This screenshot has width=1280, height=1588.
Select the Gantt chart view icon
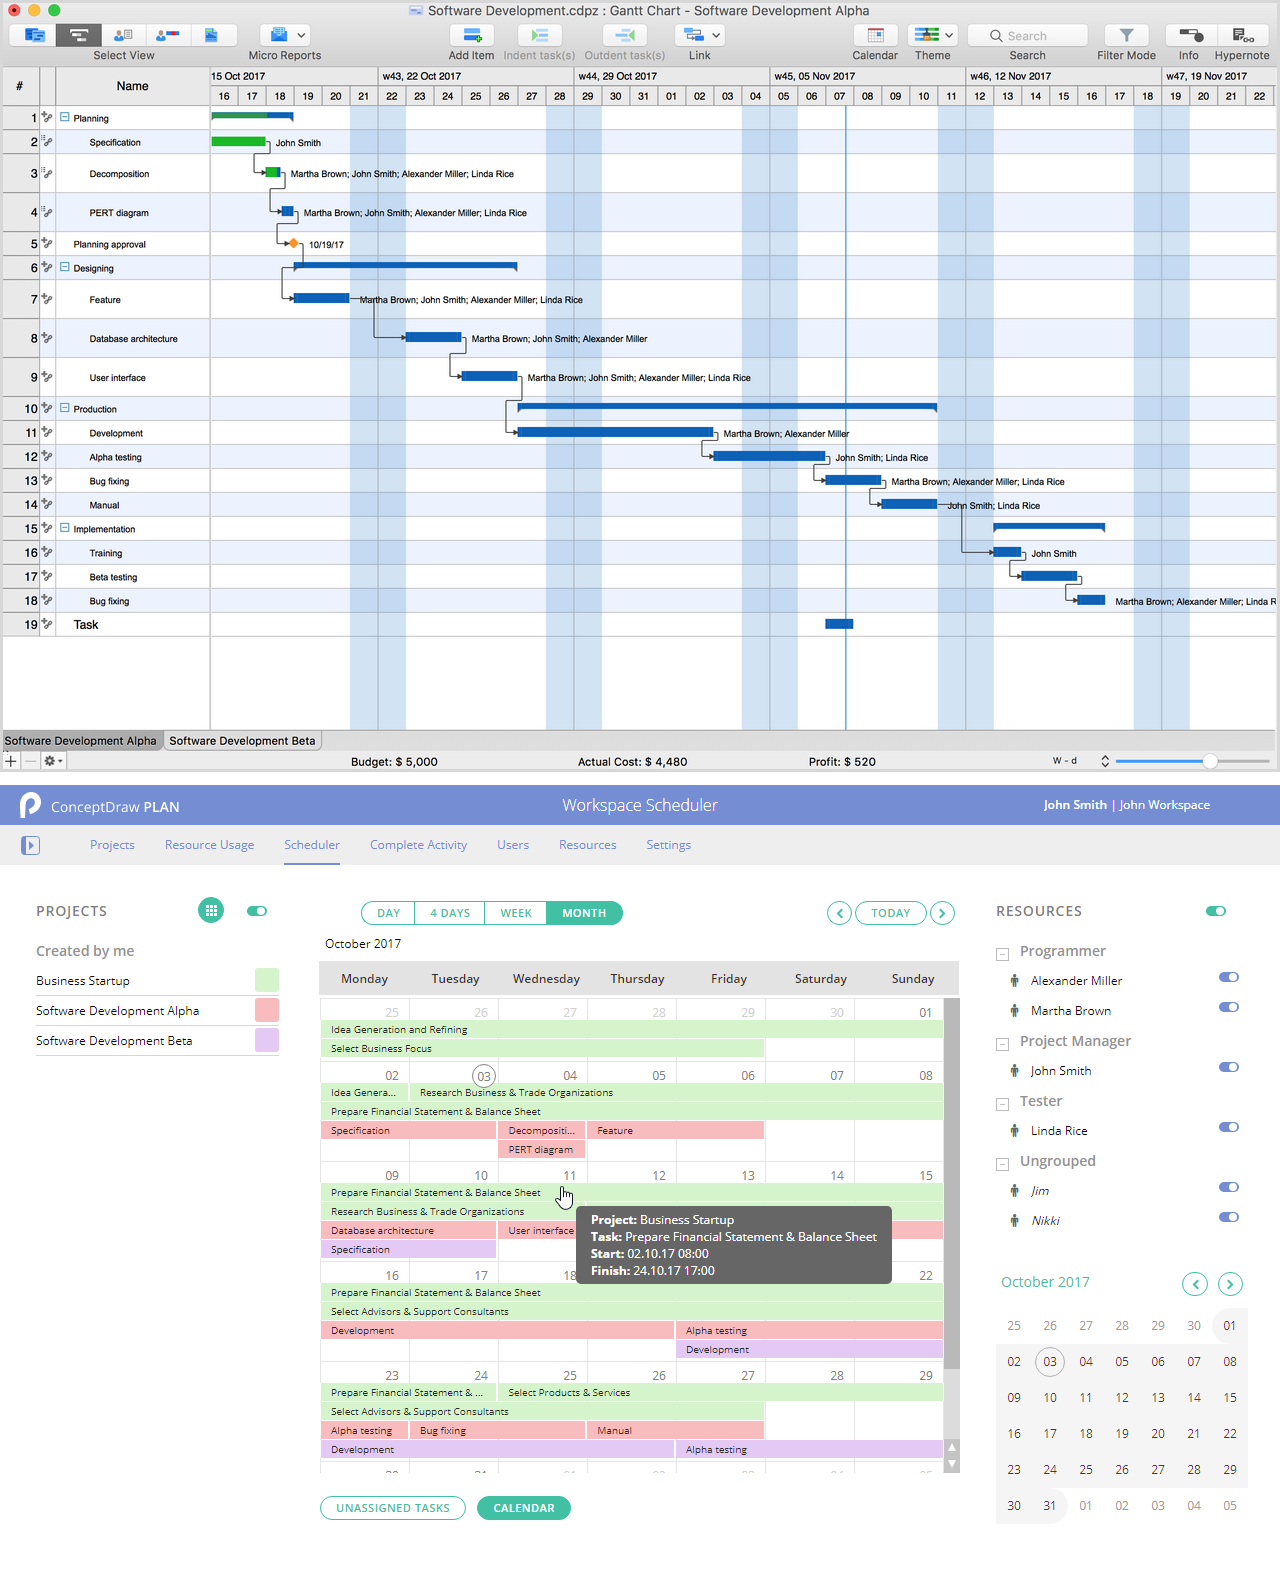tap(78, 35)
